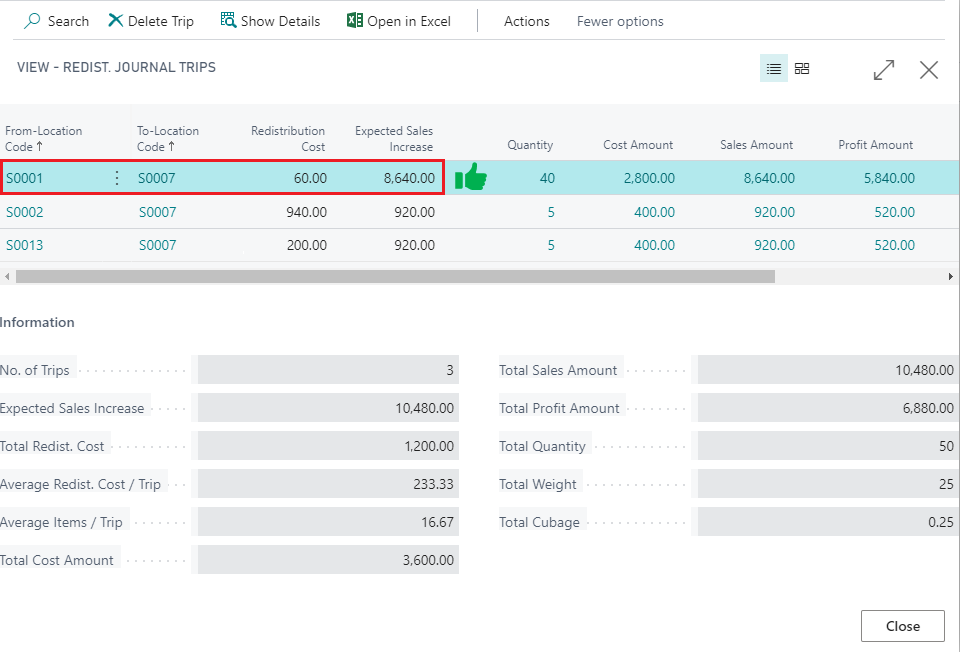
Task: Click the 5,840.00 profit amount value
Action: click(889, 178)
